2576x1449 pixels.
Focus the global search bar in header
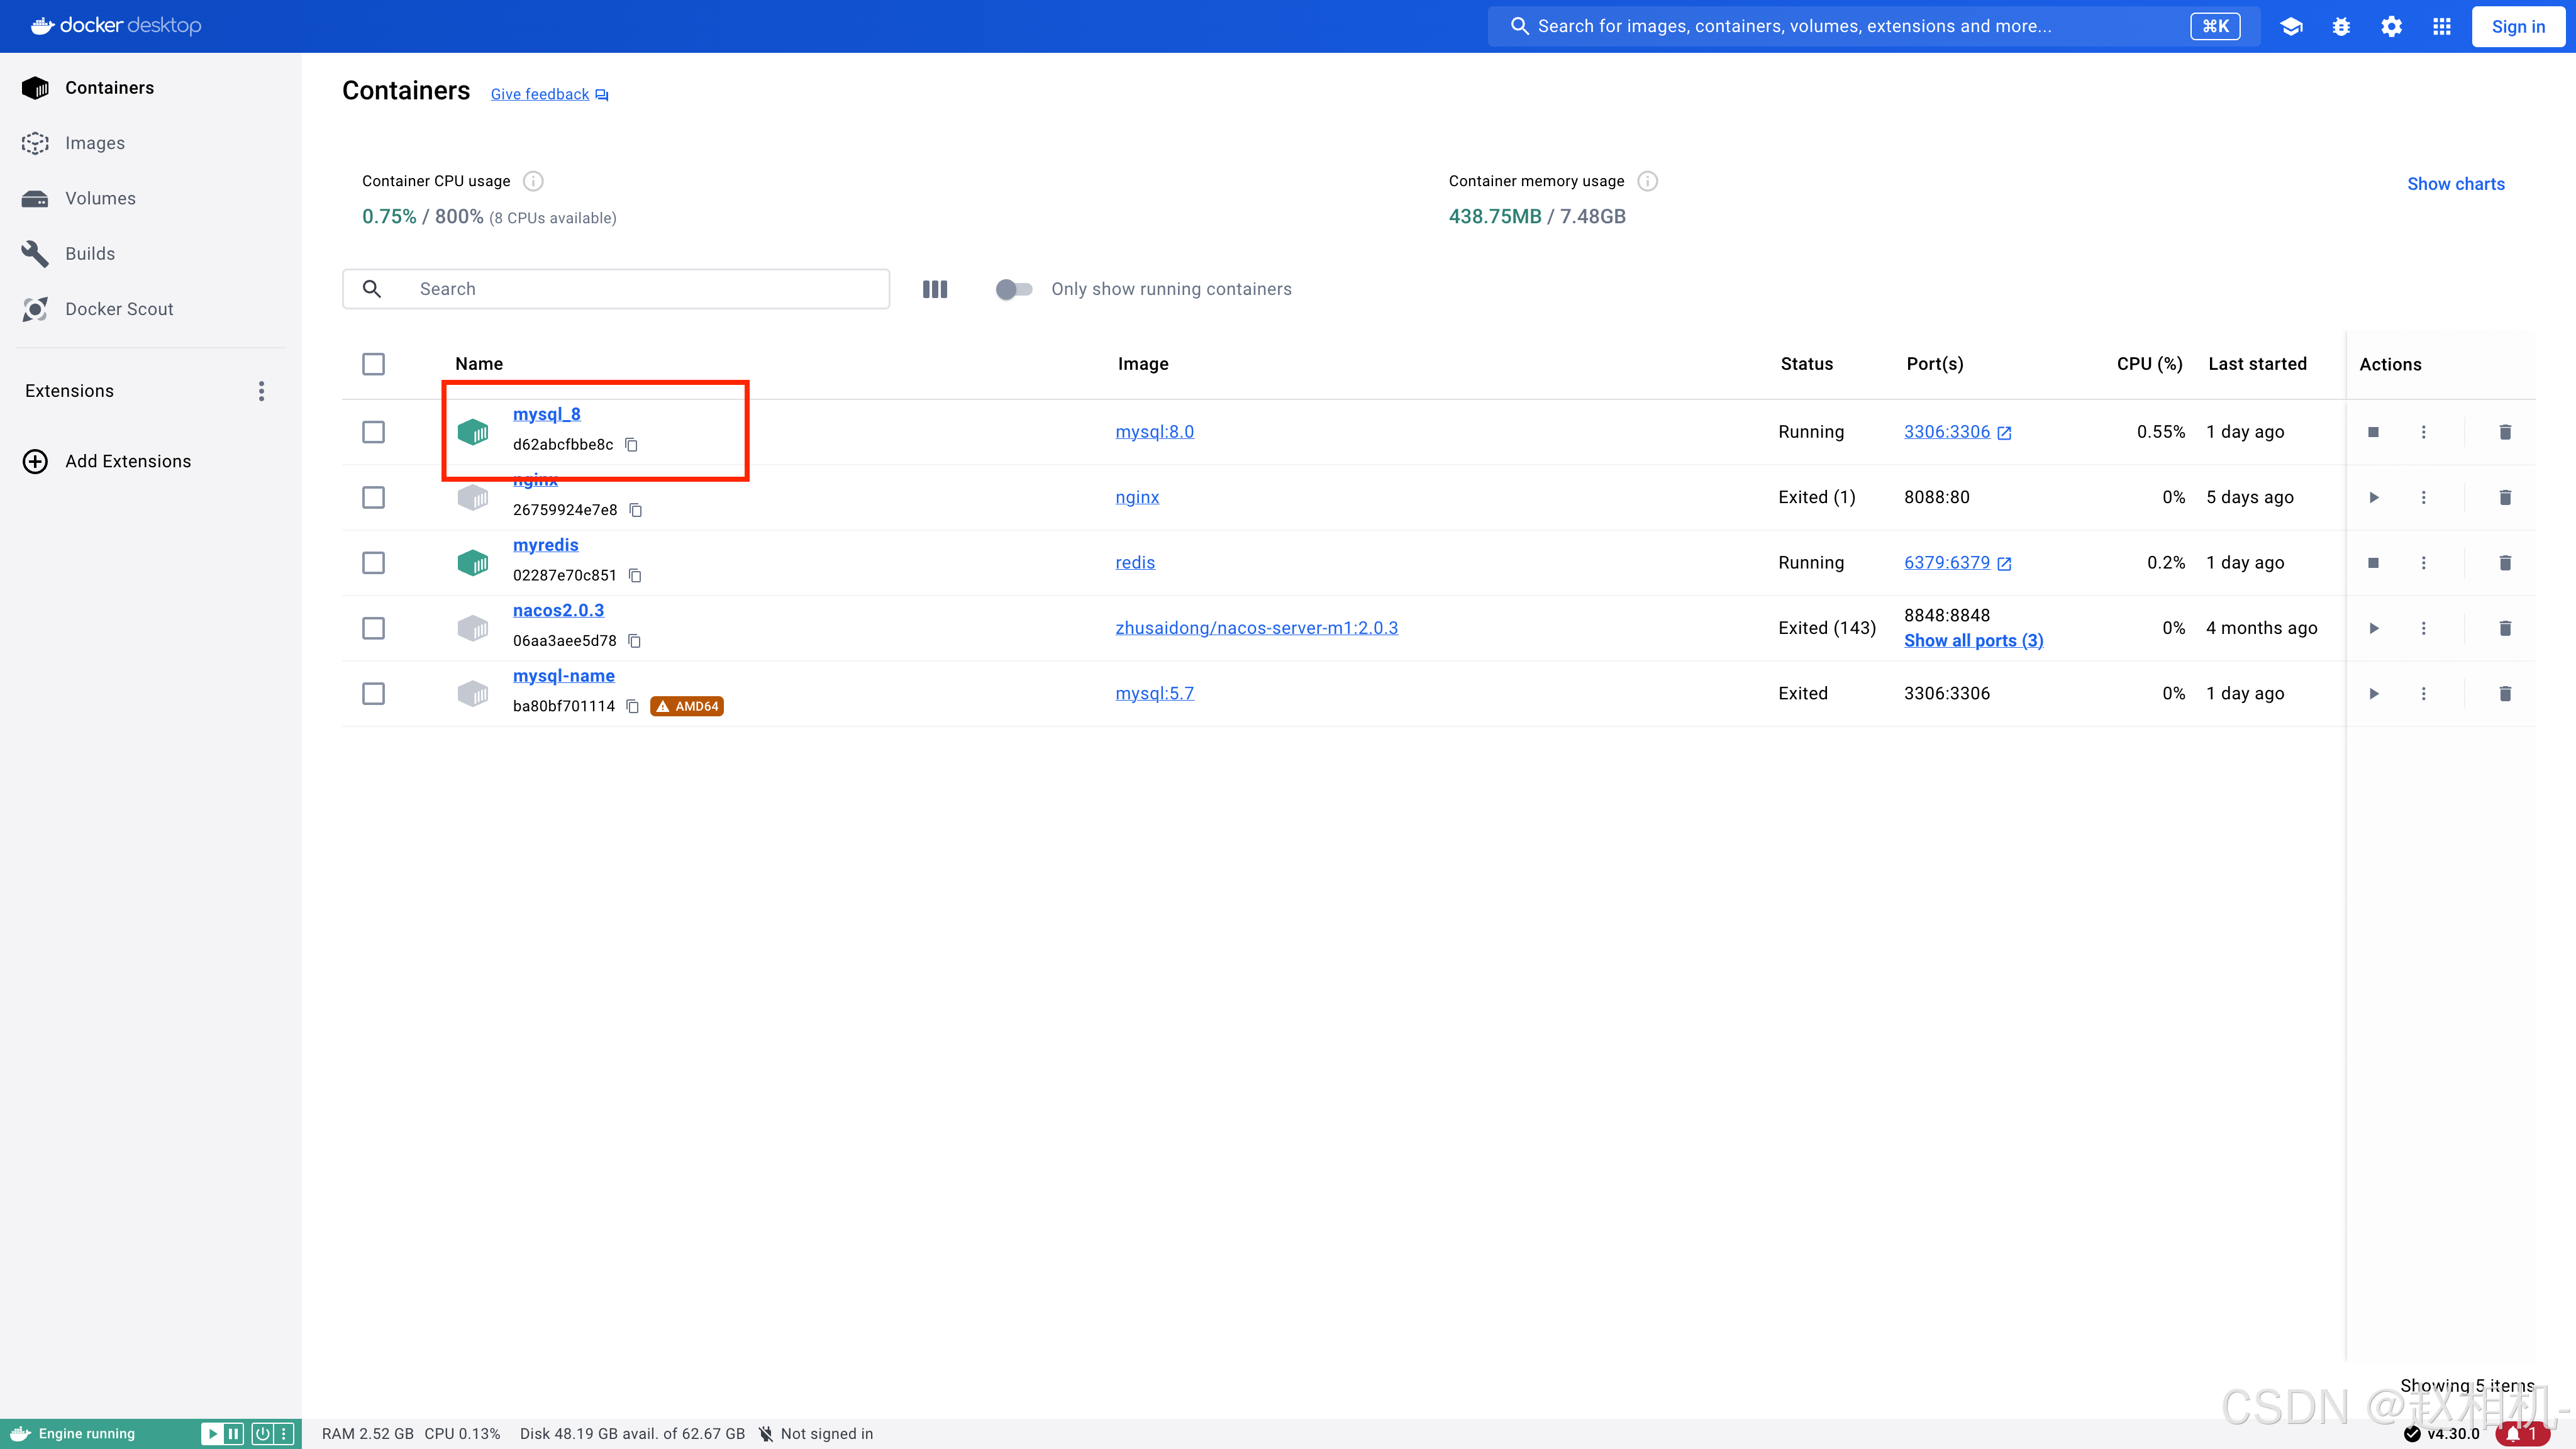click(x=1873, y=26)
